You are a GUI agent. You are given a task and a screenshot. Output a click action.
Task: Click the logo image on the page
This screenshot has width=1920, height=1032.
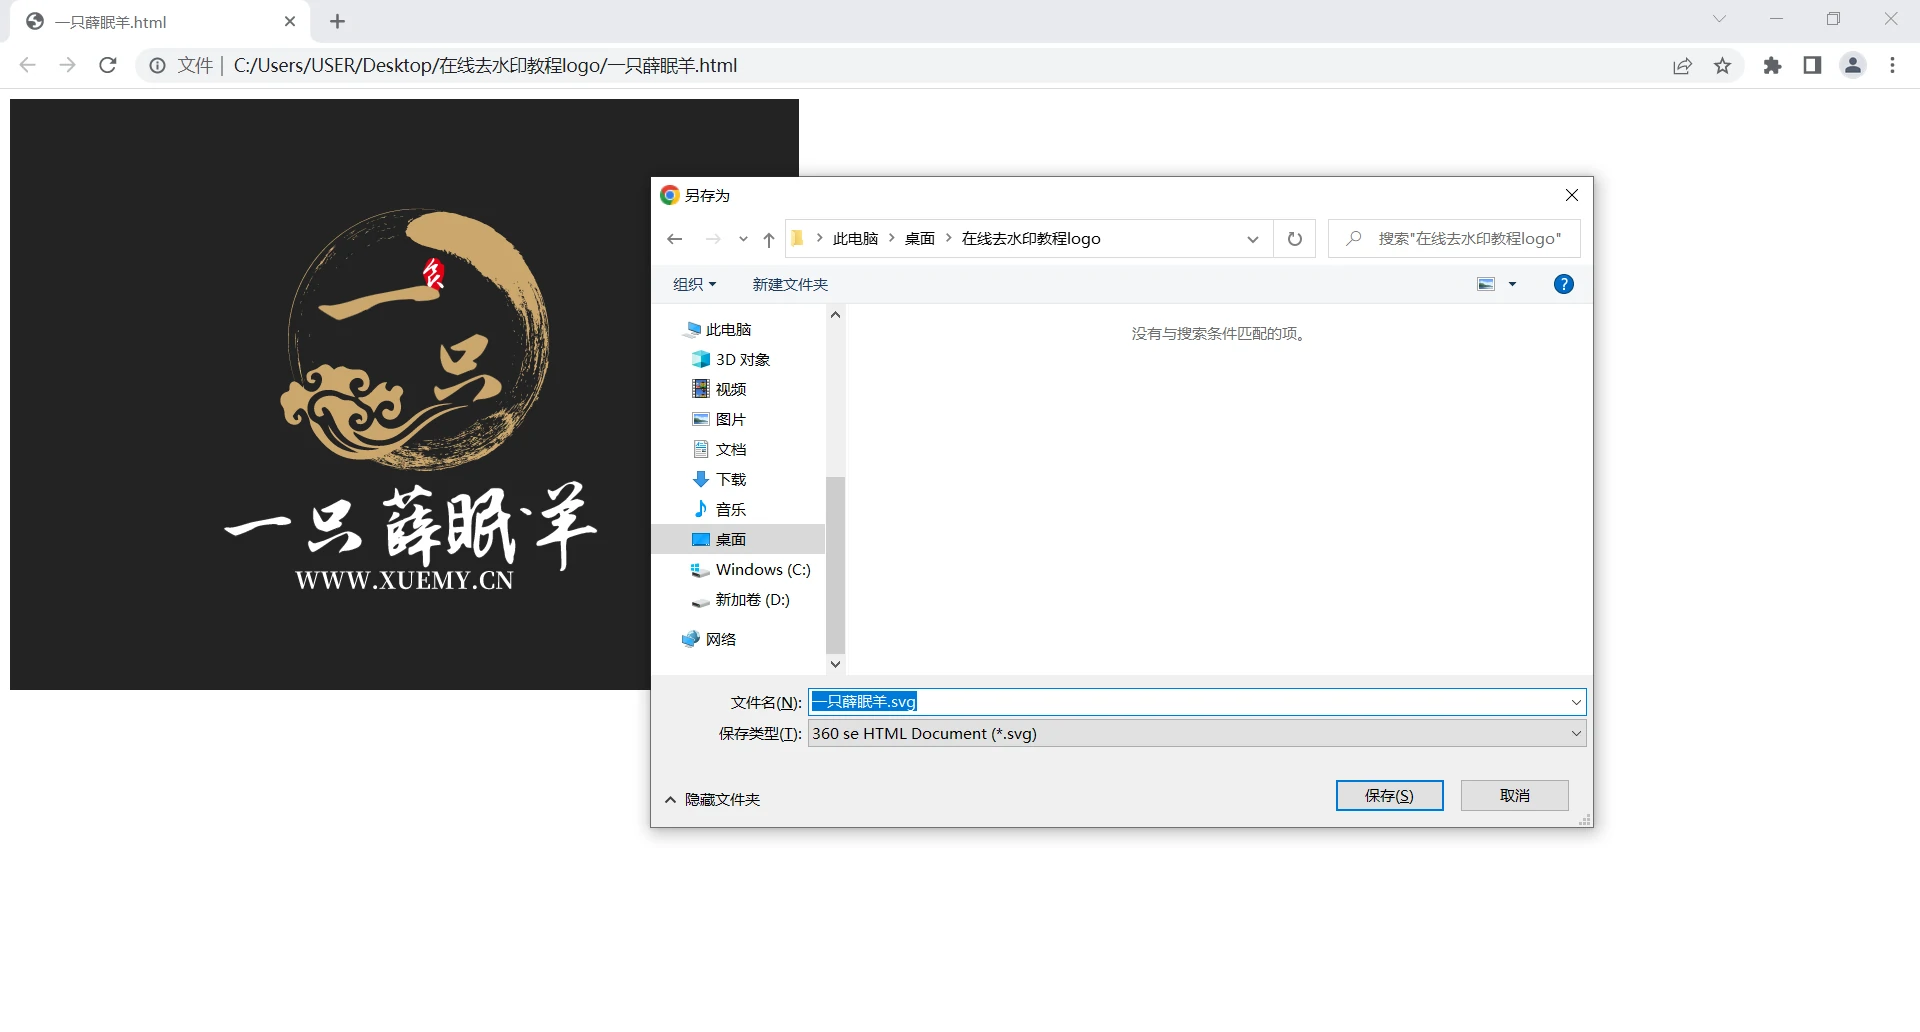pyautogui.click(x=404, y=394)
